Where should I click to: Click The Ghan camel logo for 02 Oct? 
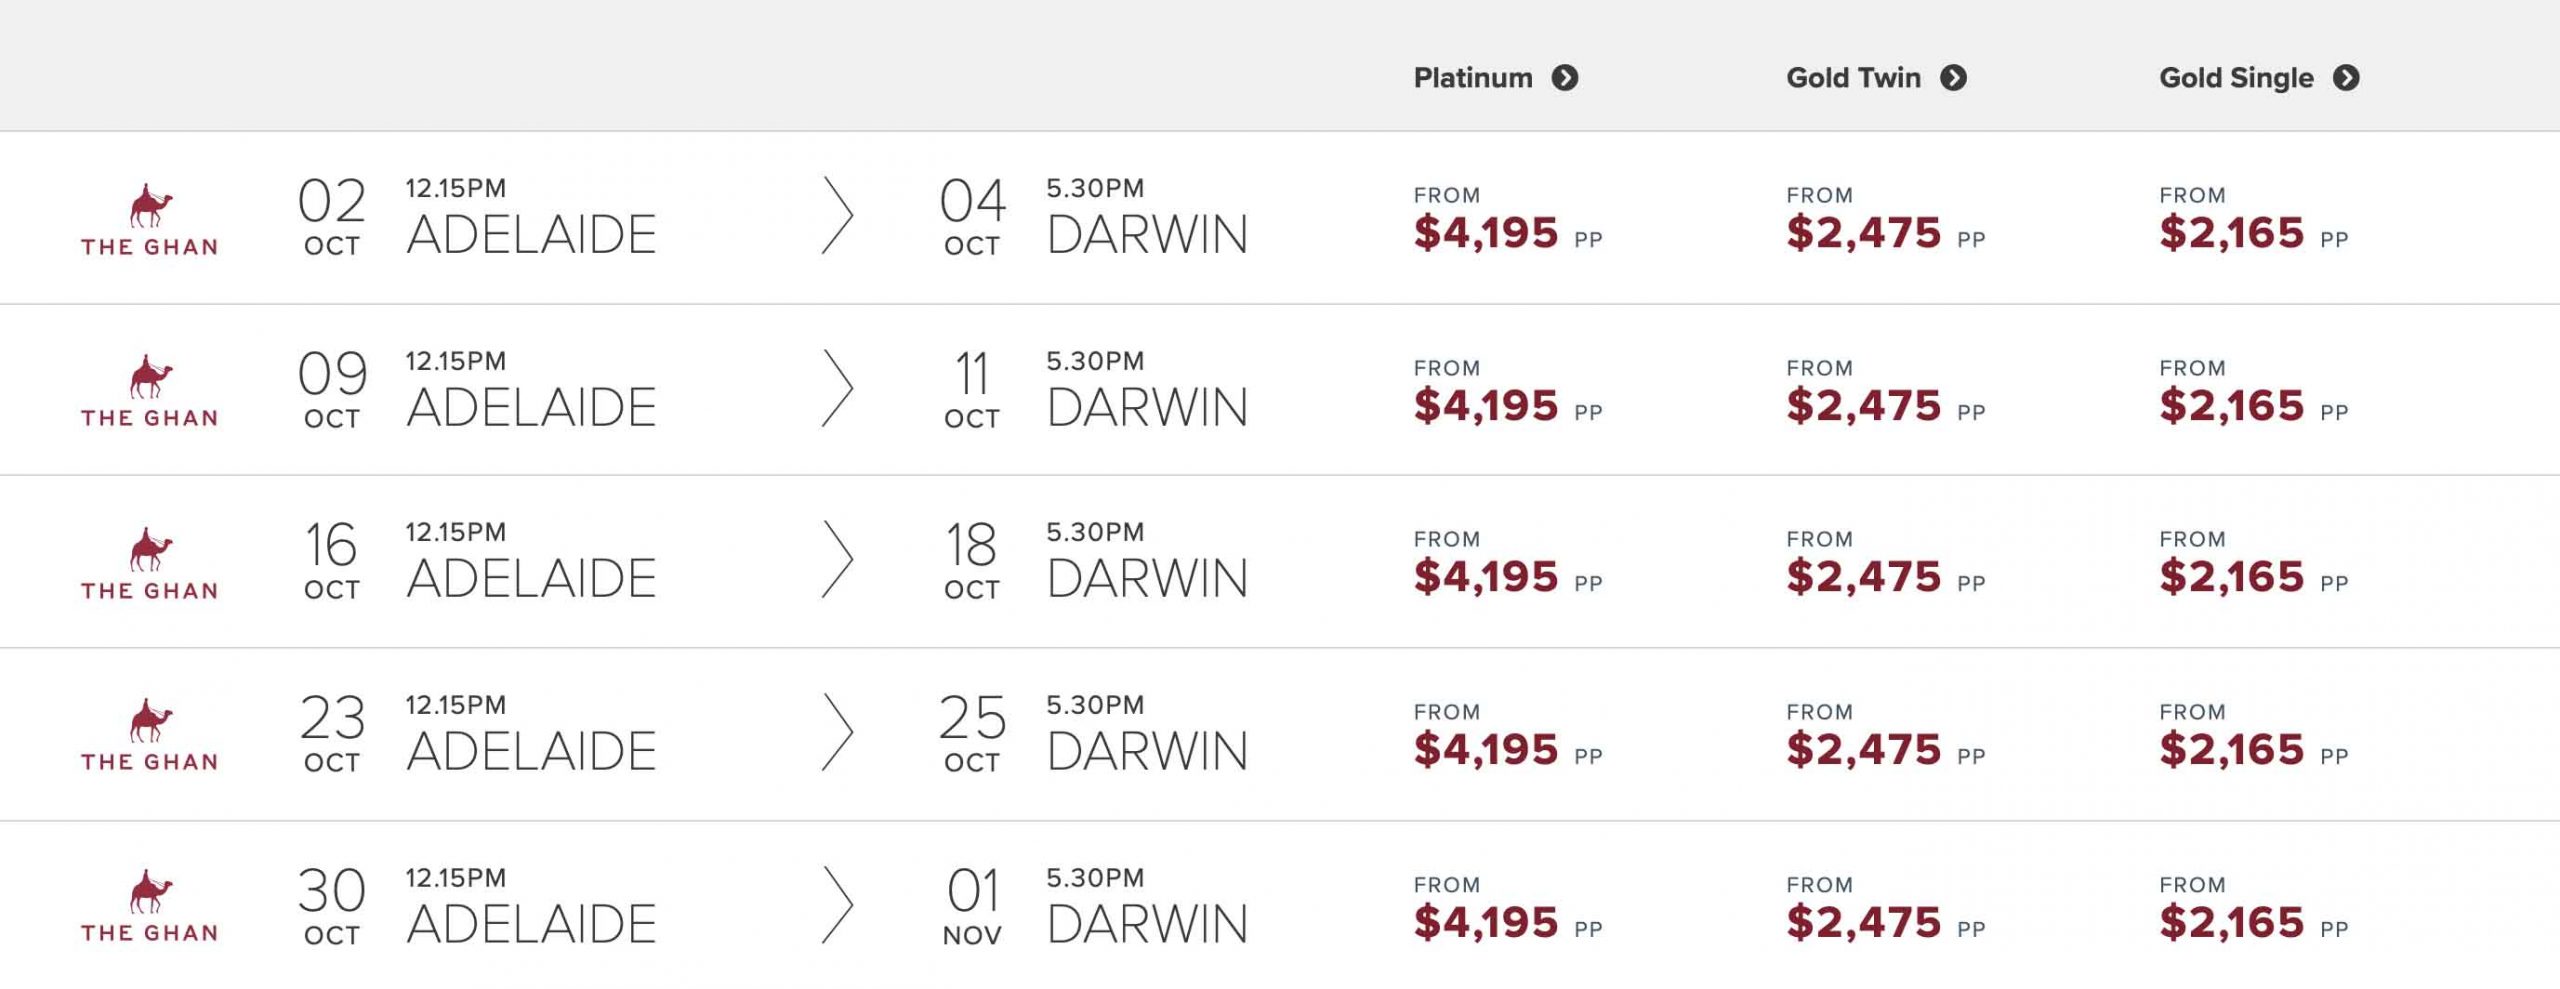point(150,220)
